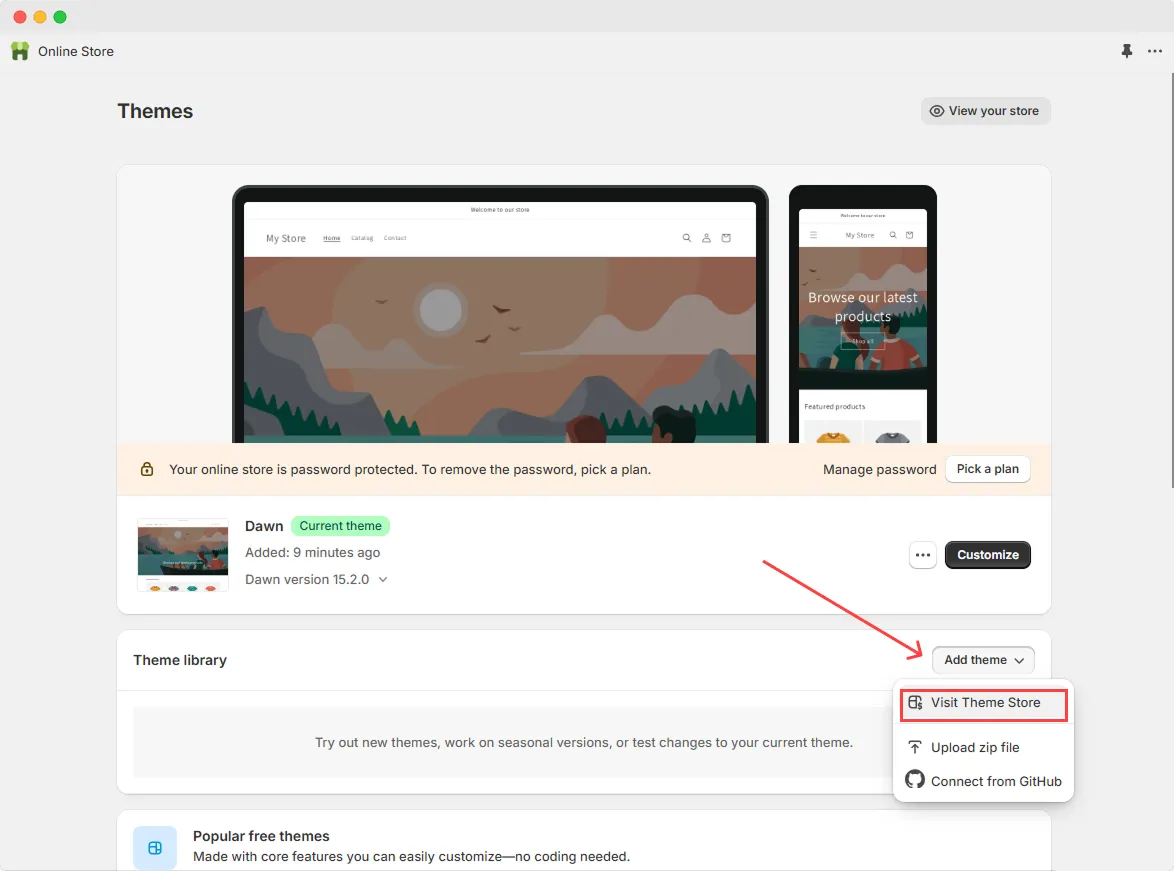Expand the Dawn version 15.2.0 chevron
The height and width of the screenshot is (871, 1174).
[384, 579]
